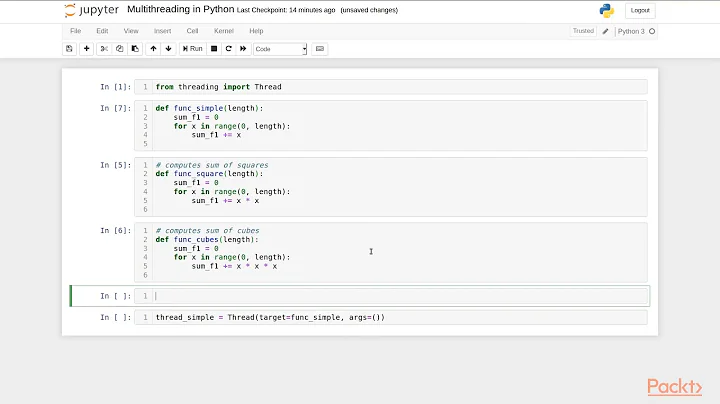This screenshot has height=404, width=720.
Task: Select the In [6] cell prompt
Action: click(x=116, y=230)
